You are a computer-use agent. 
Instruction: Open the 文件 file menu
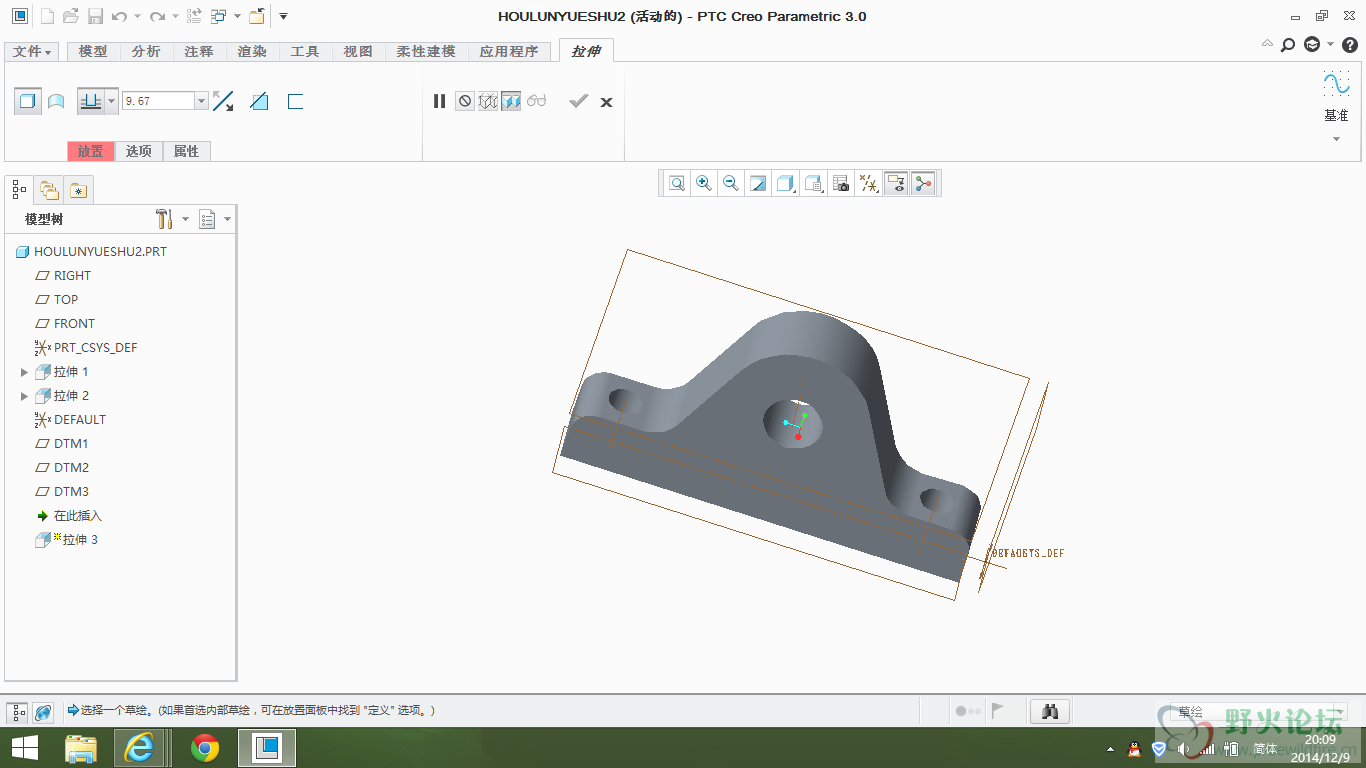coord(32,52)
